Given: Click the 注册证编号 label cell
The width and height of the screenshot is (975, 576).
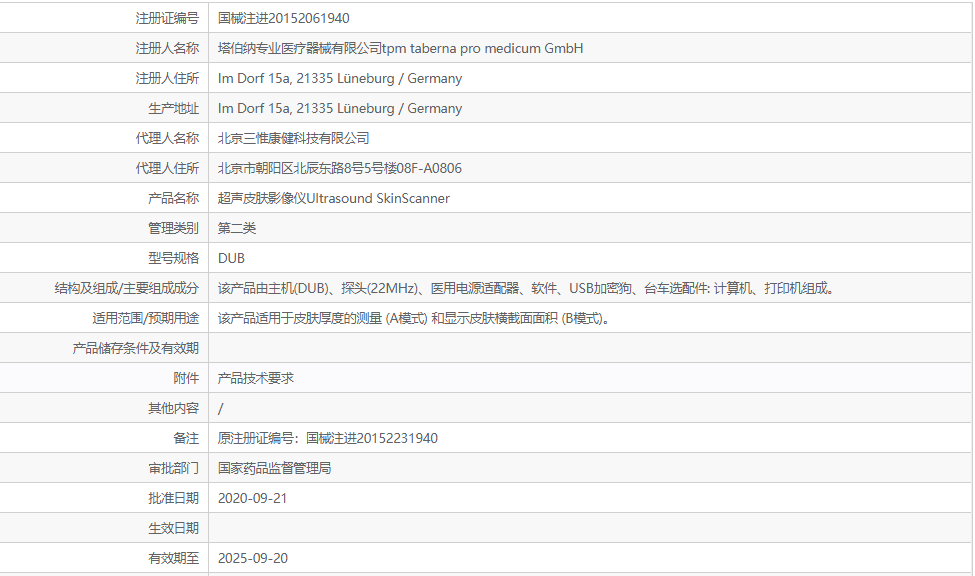Looking at the screenshot, I should pos(167,19).
